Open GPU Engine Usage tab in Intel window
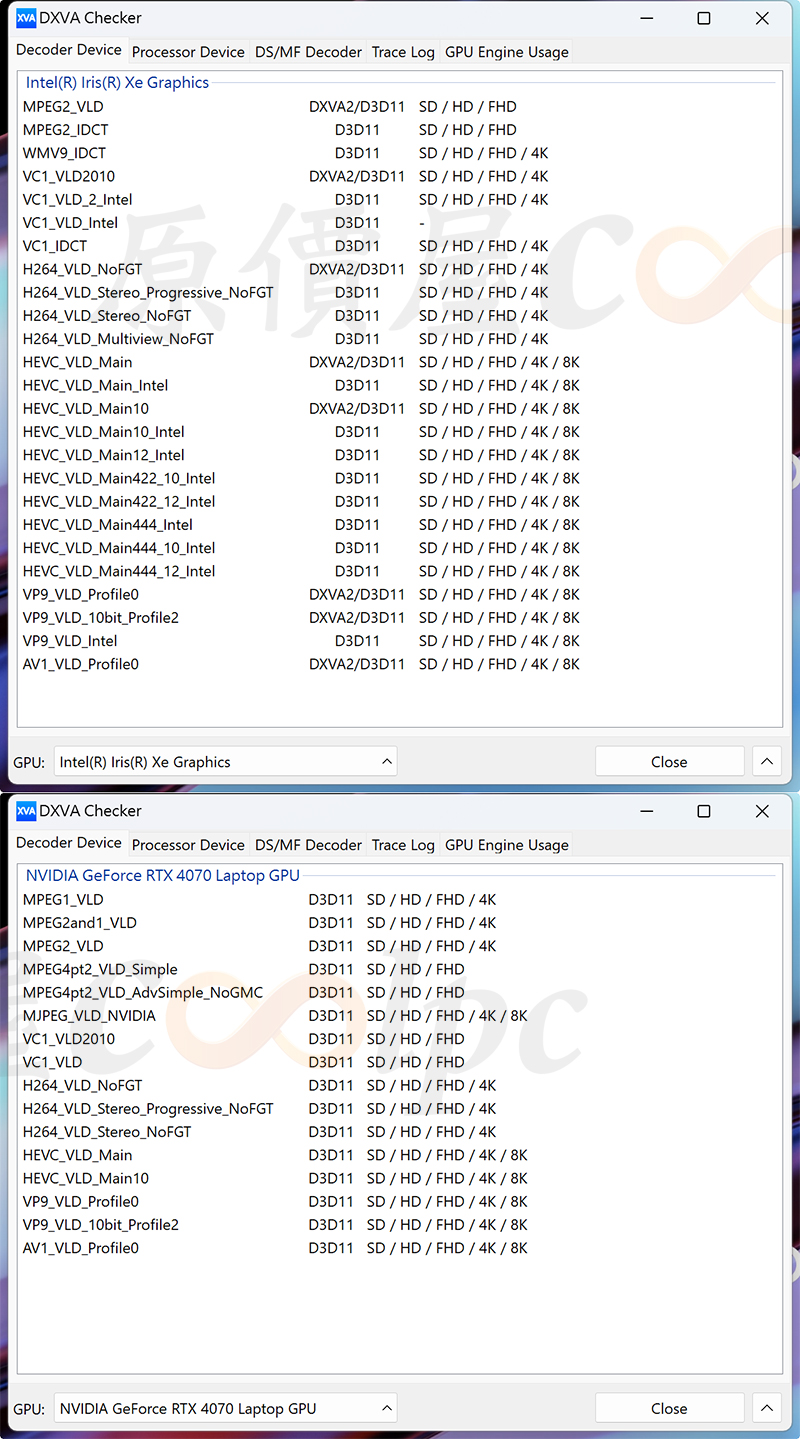This screenshot has height=1439, width=800. pos(507,52)
